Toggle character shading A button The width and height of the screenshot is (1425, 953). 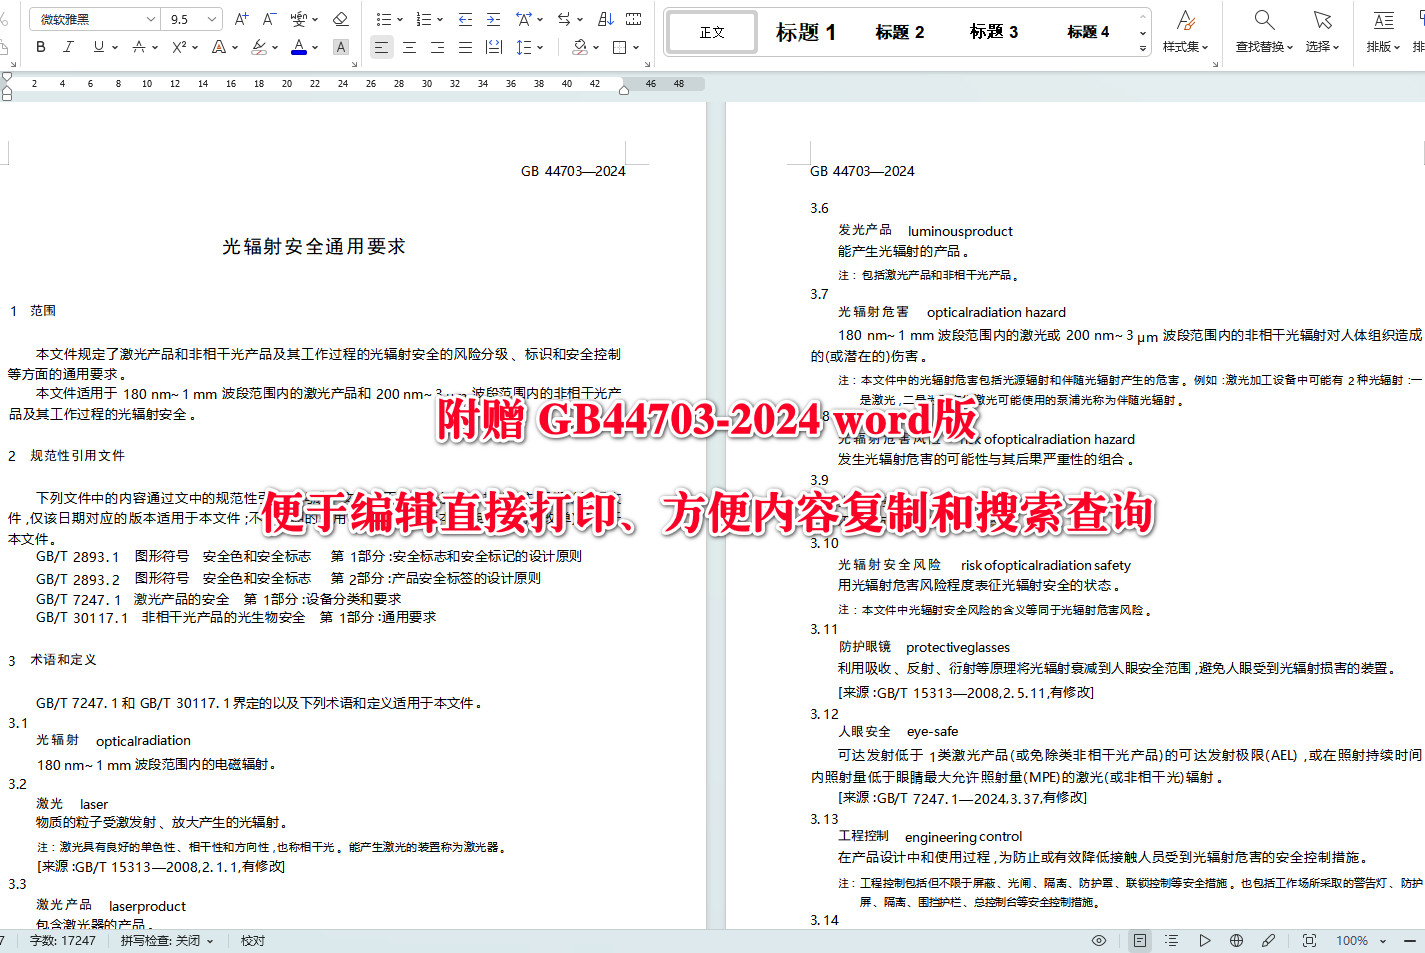(x=340, y=47)
